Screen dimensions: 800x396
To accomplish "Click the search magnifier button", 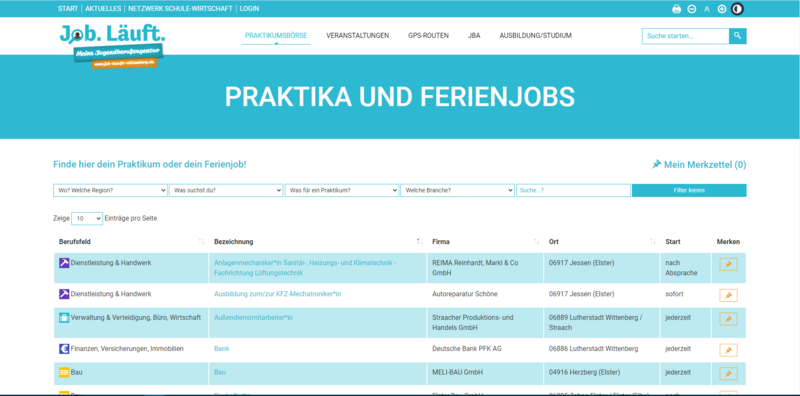I will point(738,36).
